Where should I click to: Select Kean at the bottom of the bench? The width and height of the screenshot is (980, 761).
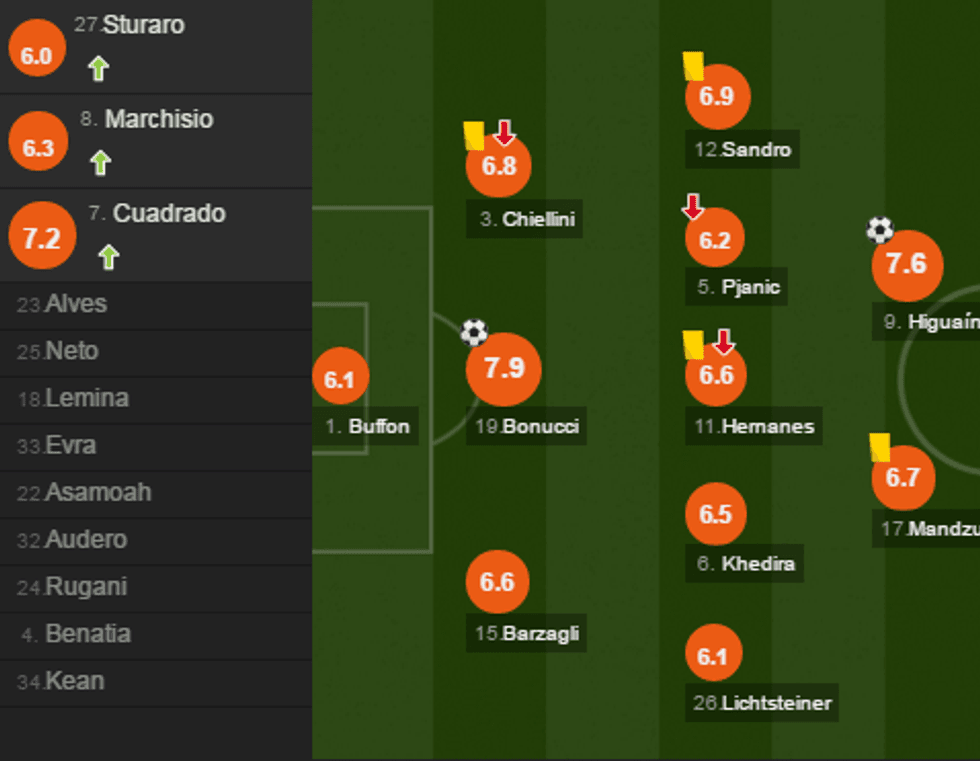pos(66,681)
